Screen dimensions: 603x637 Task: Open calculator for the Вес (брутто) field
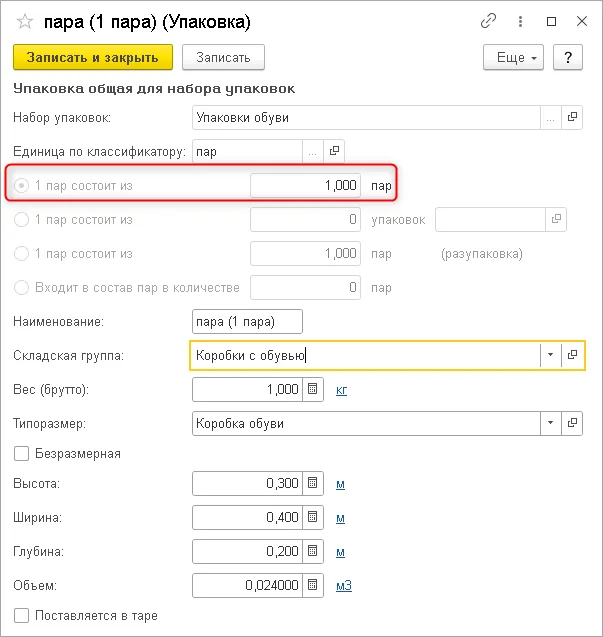pyautogui.click(x=312, y=389)
